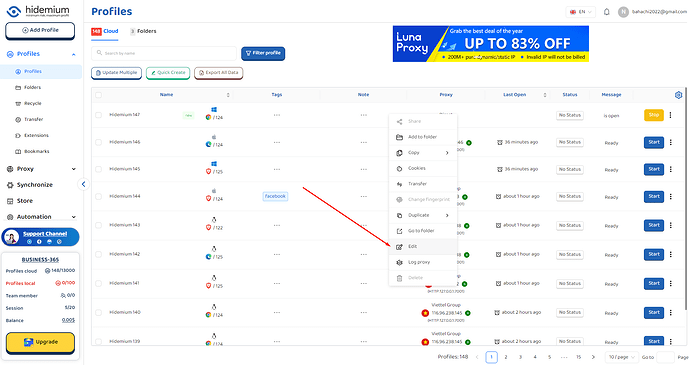Open three-dot menu for Hidemium 146
Screen dimensions: 690x365
pos(671,142)
